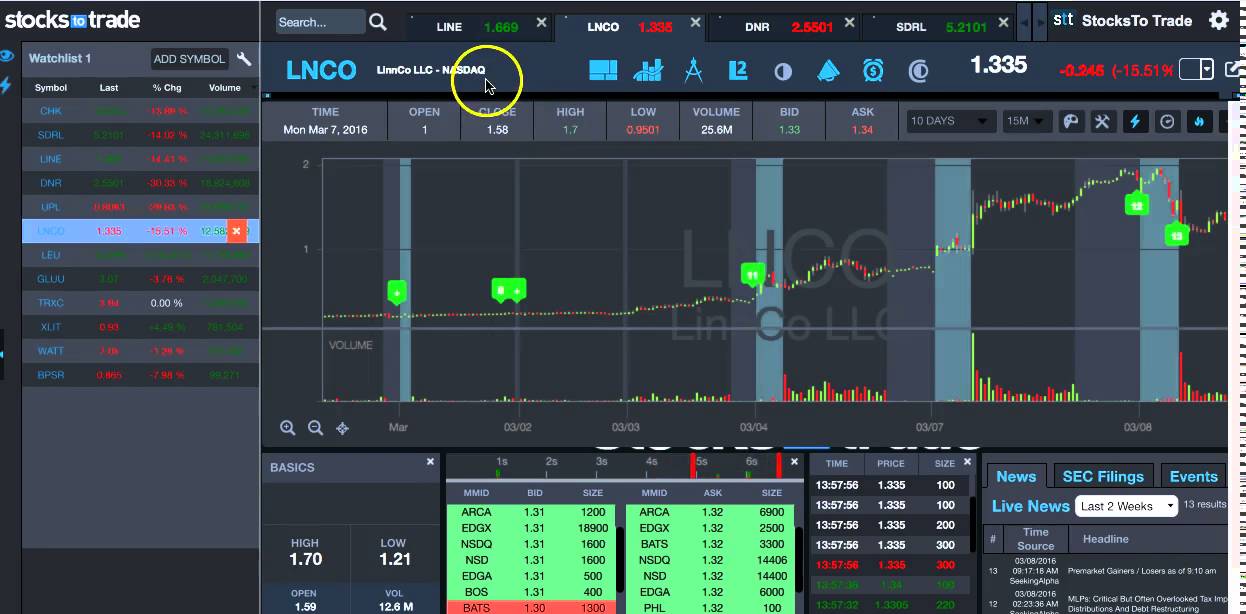Sort watchlist by Volume column
The height and width of the screenshot is (614, 1246).
click(224, 88)
